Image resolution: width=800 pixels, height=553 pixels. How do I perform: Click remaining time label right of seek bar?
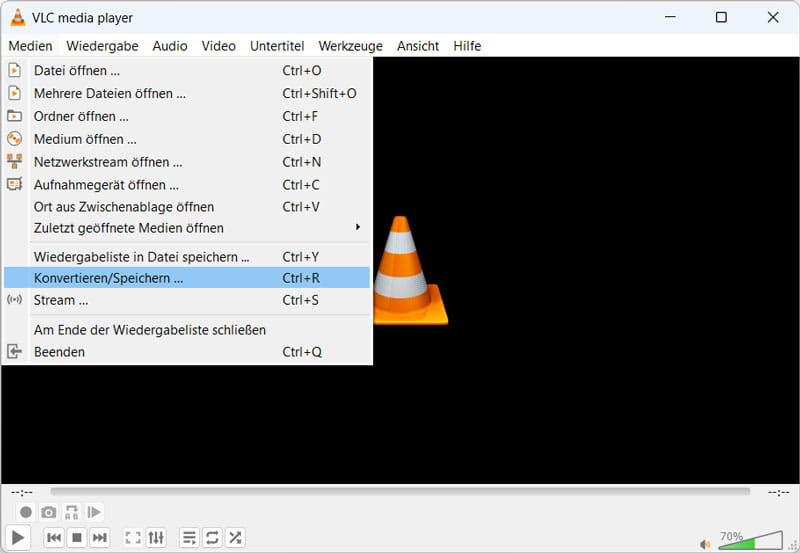click(x=779, y=492)
